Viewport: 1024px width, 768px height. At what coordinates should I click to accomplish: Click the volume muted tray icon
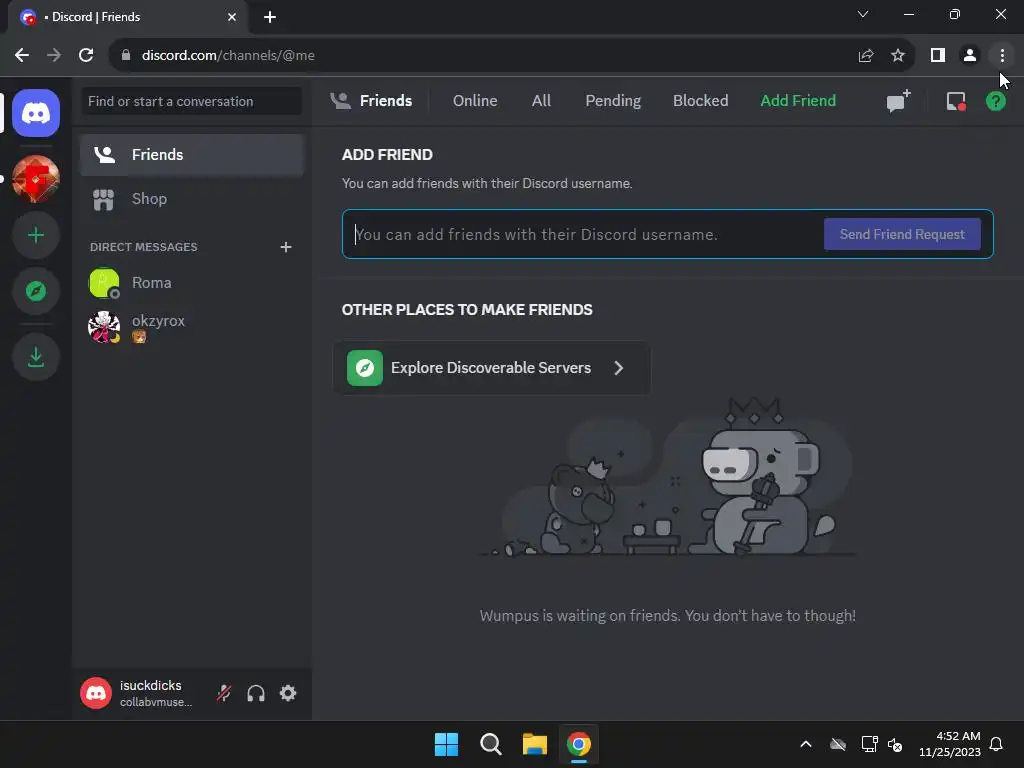(895, 744)
